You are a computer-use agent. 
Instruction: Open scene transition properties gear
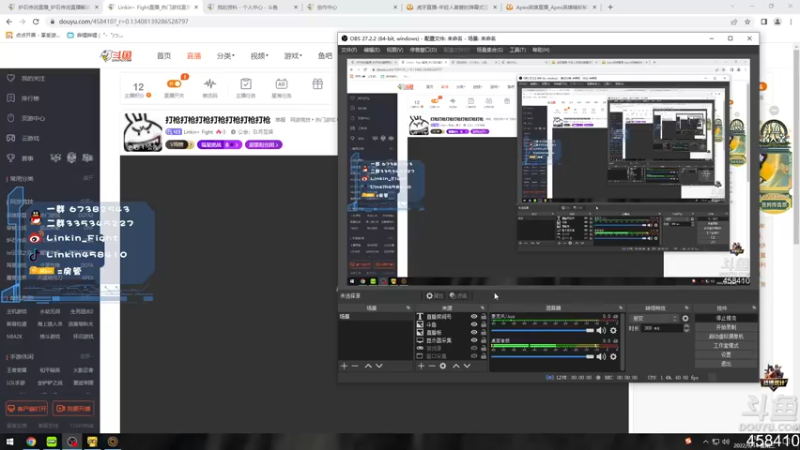(685, 318)
